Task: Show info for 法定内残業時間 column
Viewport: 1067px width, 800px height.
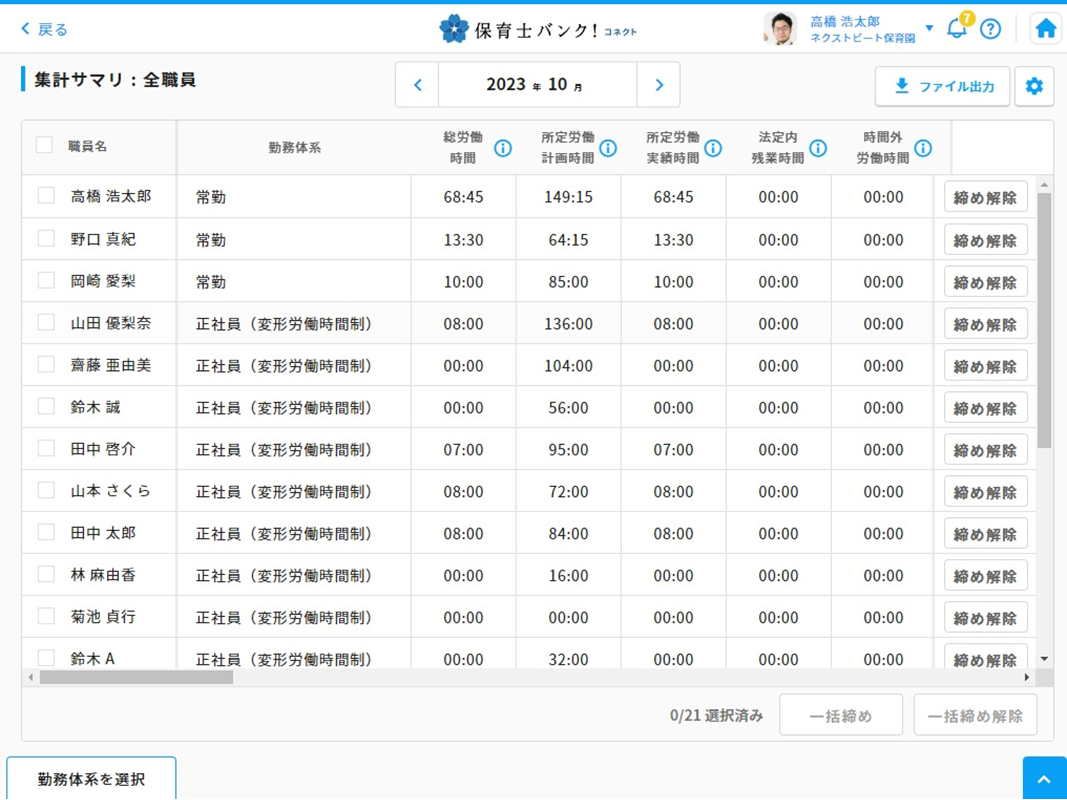Action: 818,148
